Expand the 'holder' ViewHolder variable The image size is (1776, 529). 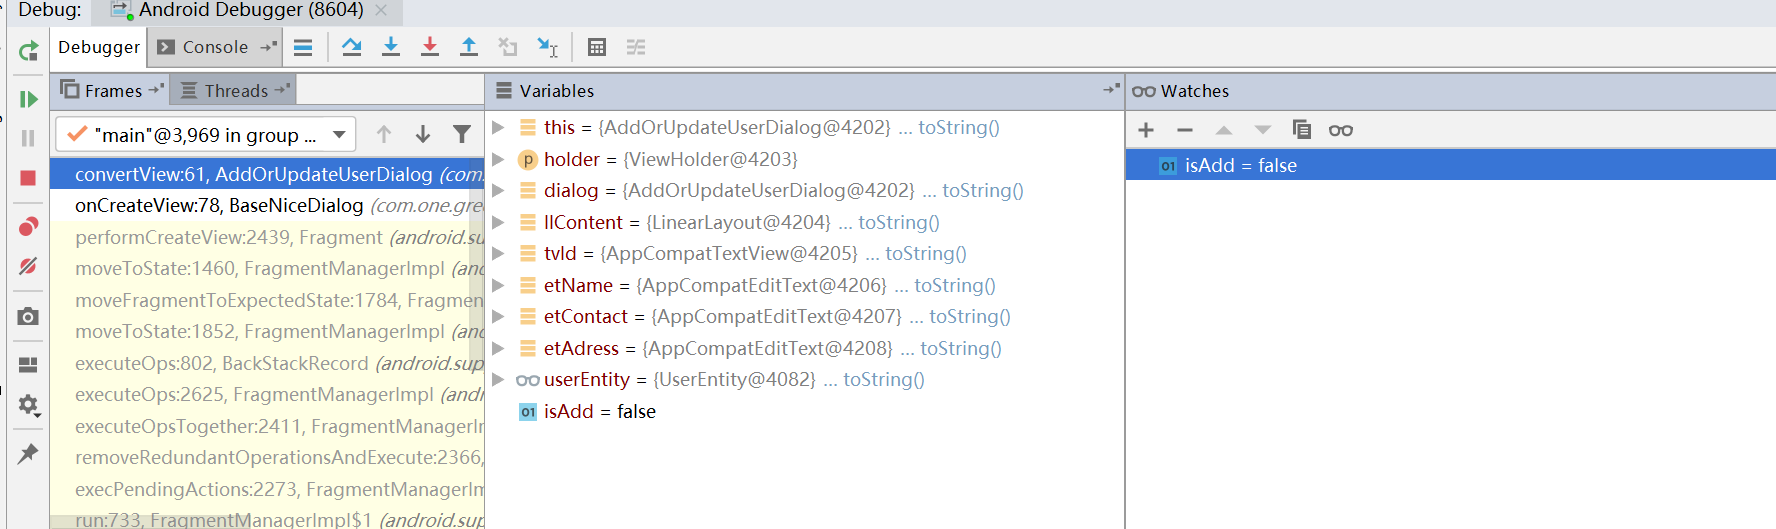point(498,159)
